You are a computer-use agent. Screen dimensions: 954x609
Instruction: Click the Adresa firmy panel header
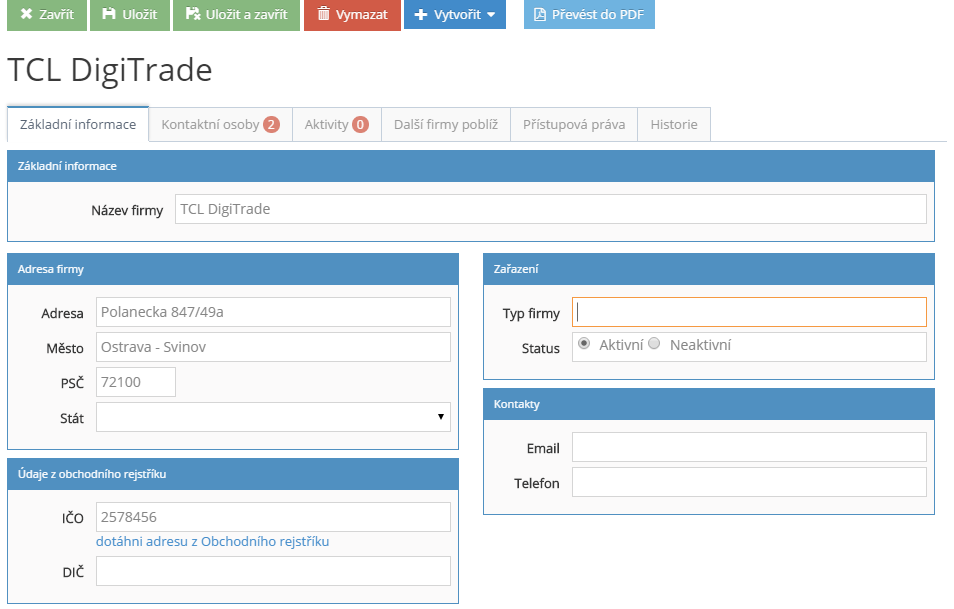[x=233, y=270]
